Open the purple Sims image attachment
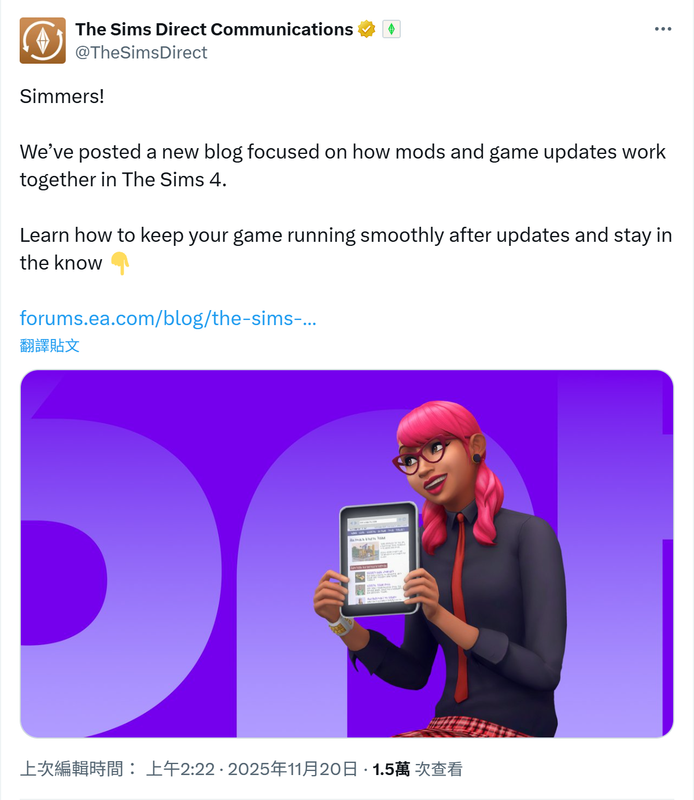694x800 pixels. pos(347,554)
